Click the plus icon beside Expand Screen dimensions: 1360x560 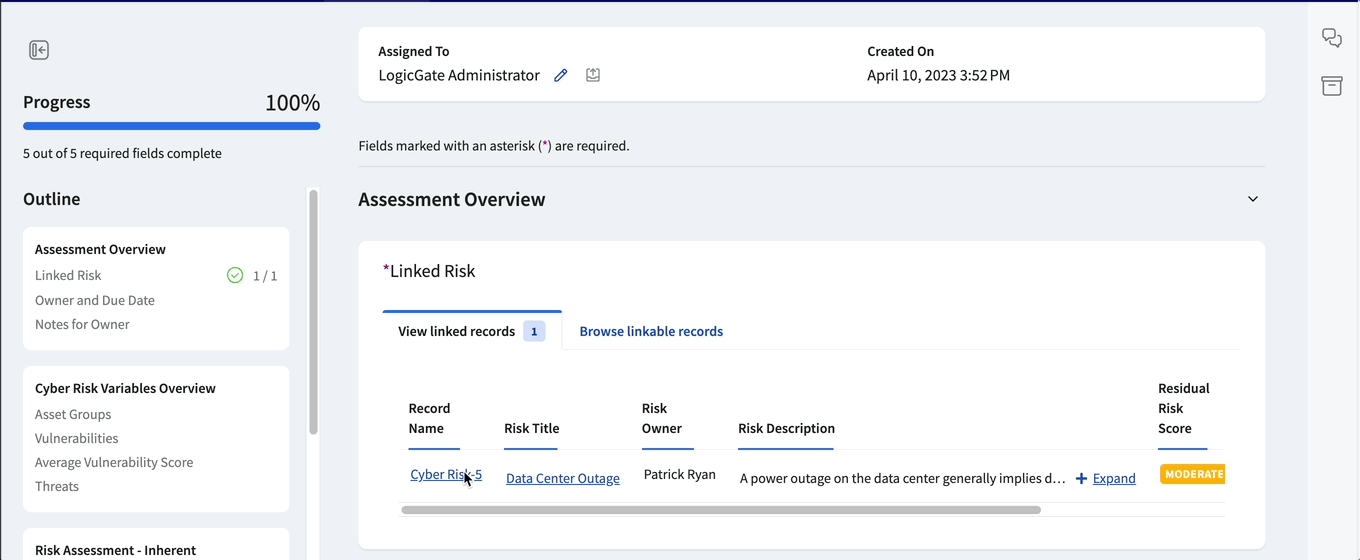(1081, 479)
